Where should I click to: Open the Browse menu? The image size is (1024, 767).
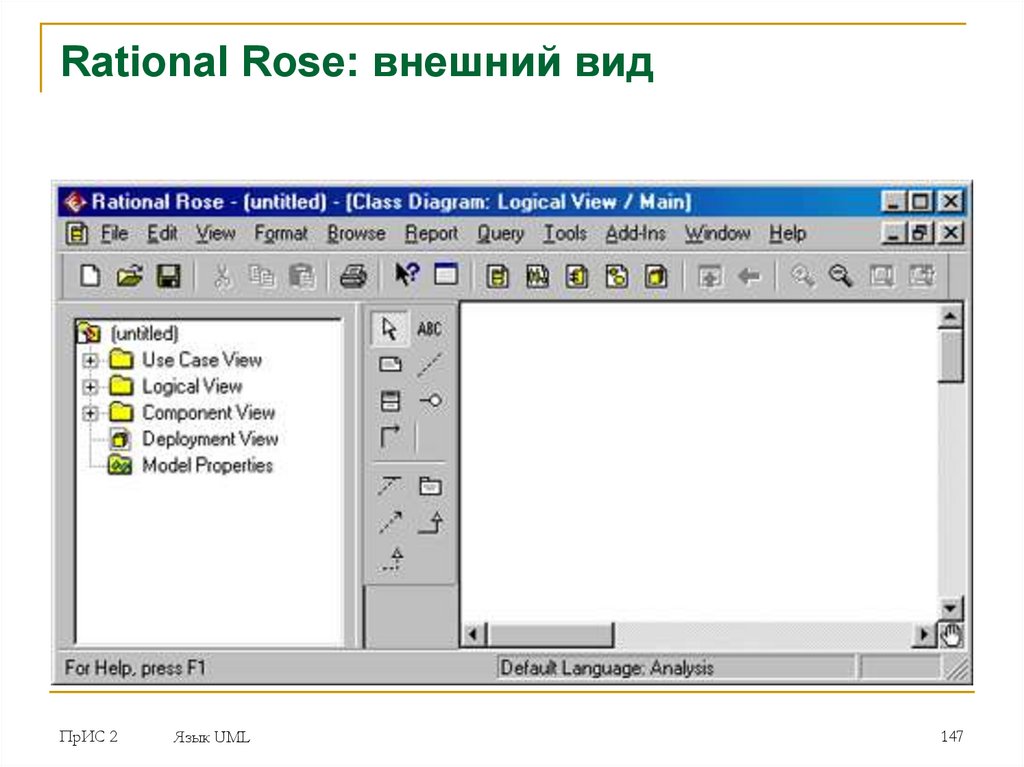click(x=356, y=233)
